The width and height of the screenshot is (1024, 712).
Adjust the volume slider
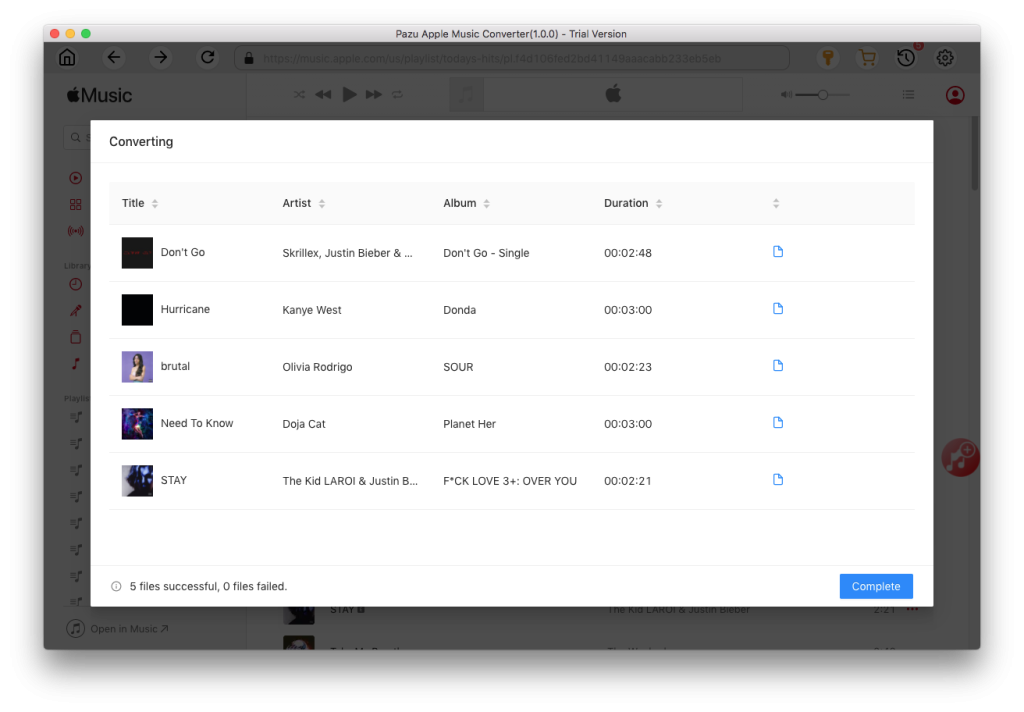coord(822,95)
